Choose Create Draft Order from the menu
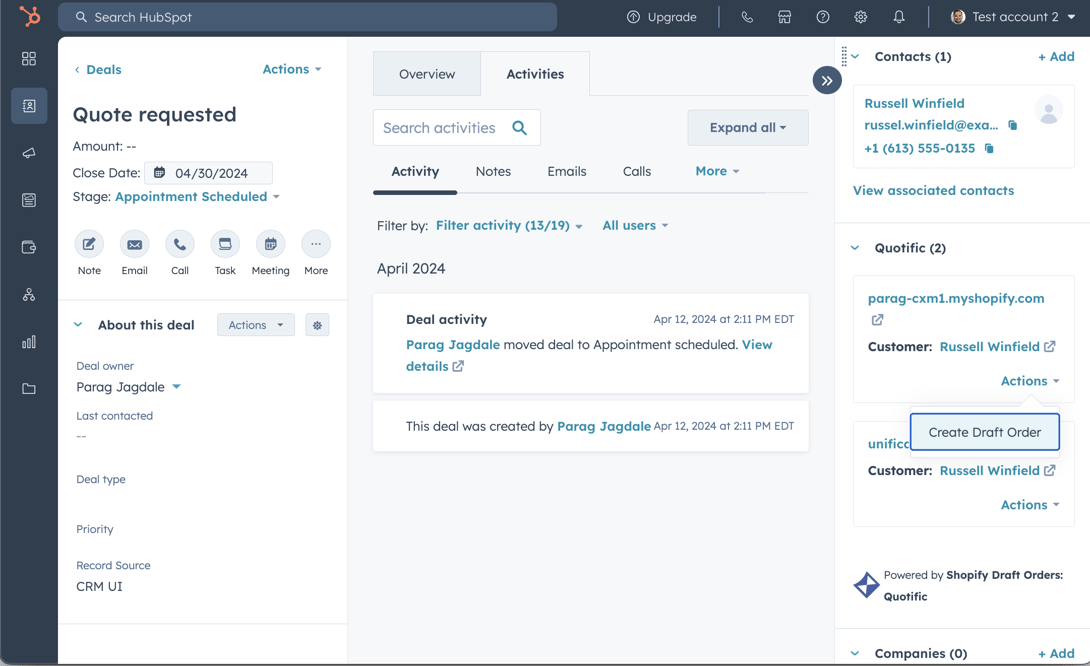Image resolution: width=1090 pixels, height=666 pixels. point(984,431)
